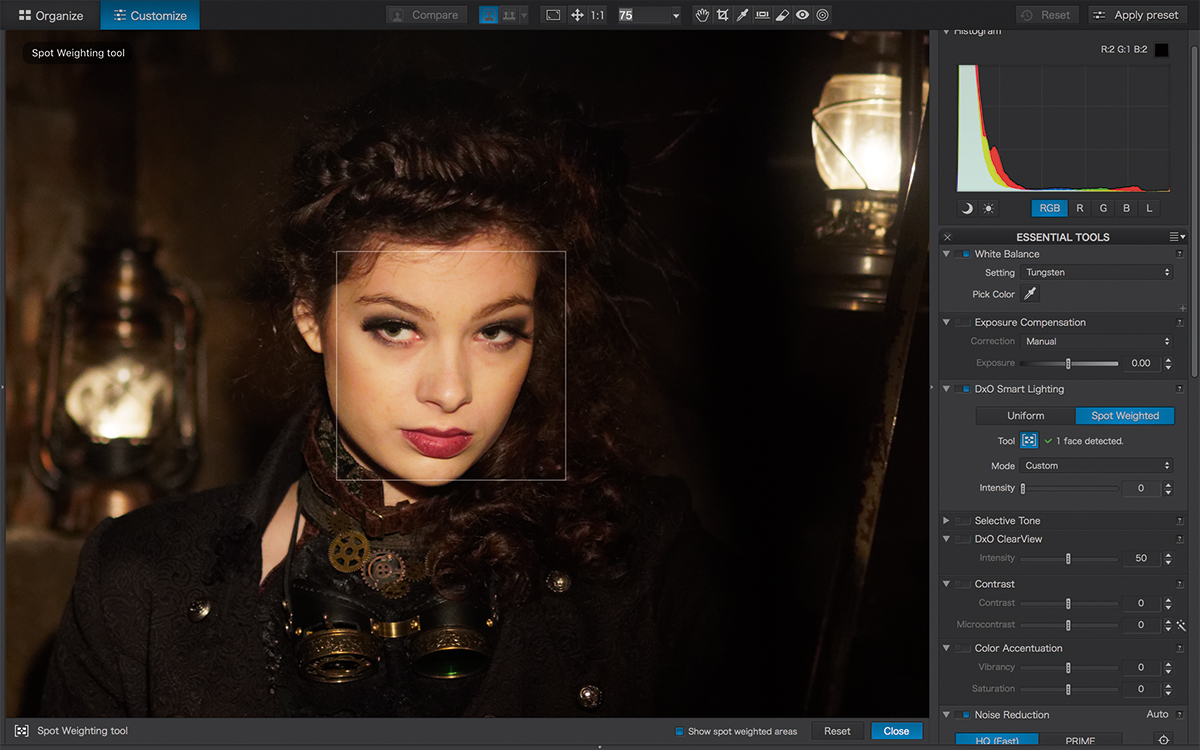Click the Pick Color eyedropper for White Balance
This screenshot has width=1200, height=750.
1030,294
